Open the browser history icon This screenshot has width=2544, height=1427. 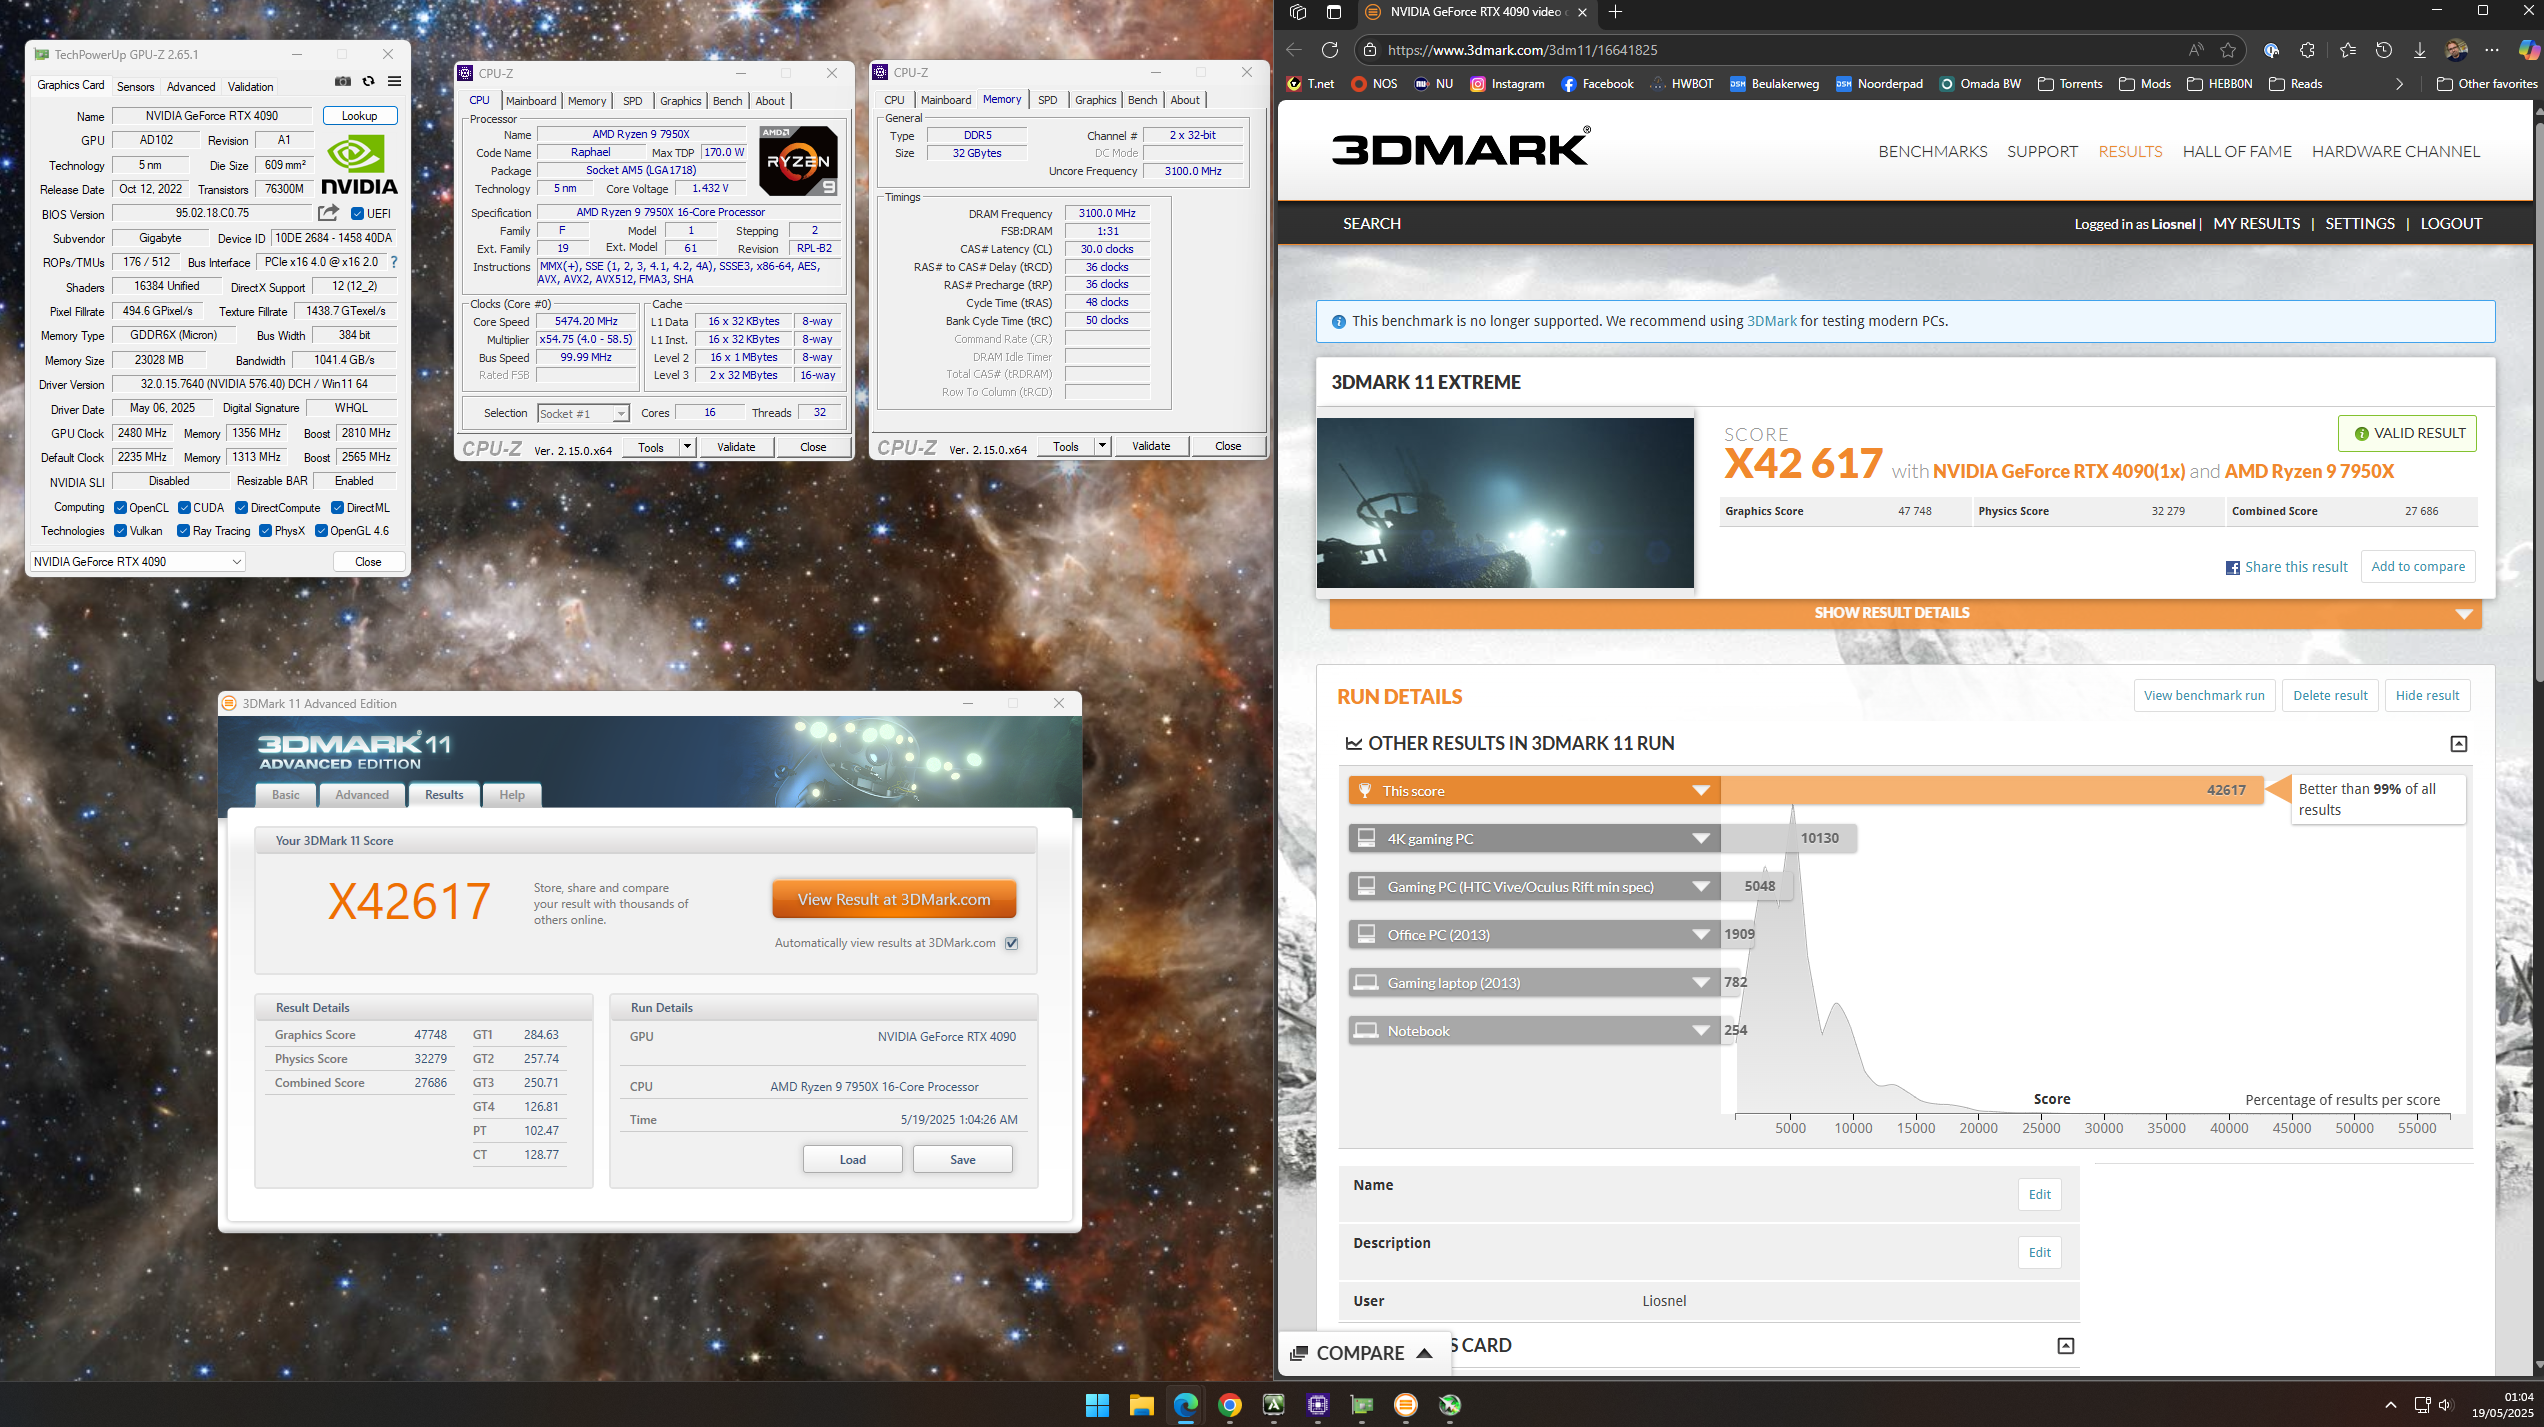[x=2384, y=50]
